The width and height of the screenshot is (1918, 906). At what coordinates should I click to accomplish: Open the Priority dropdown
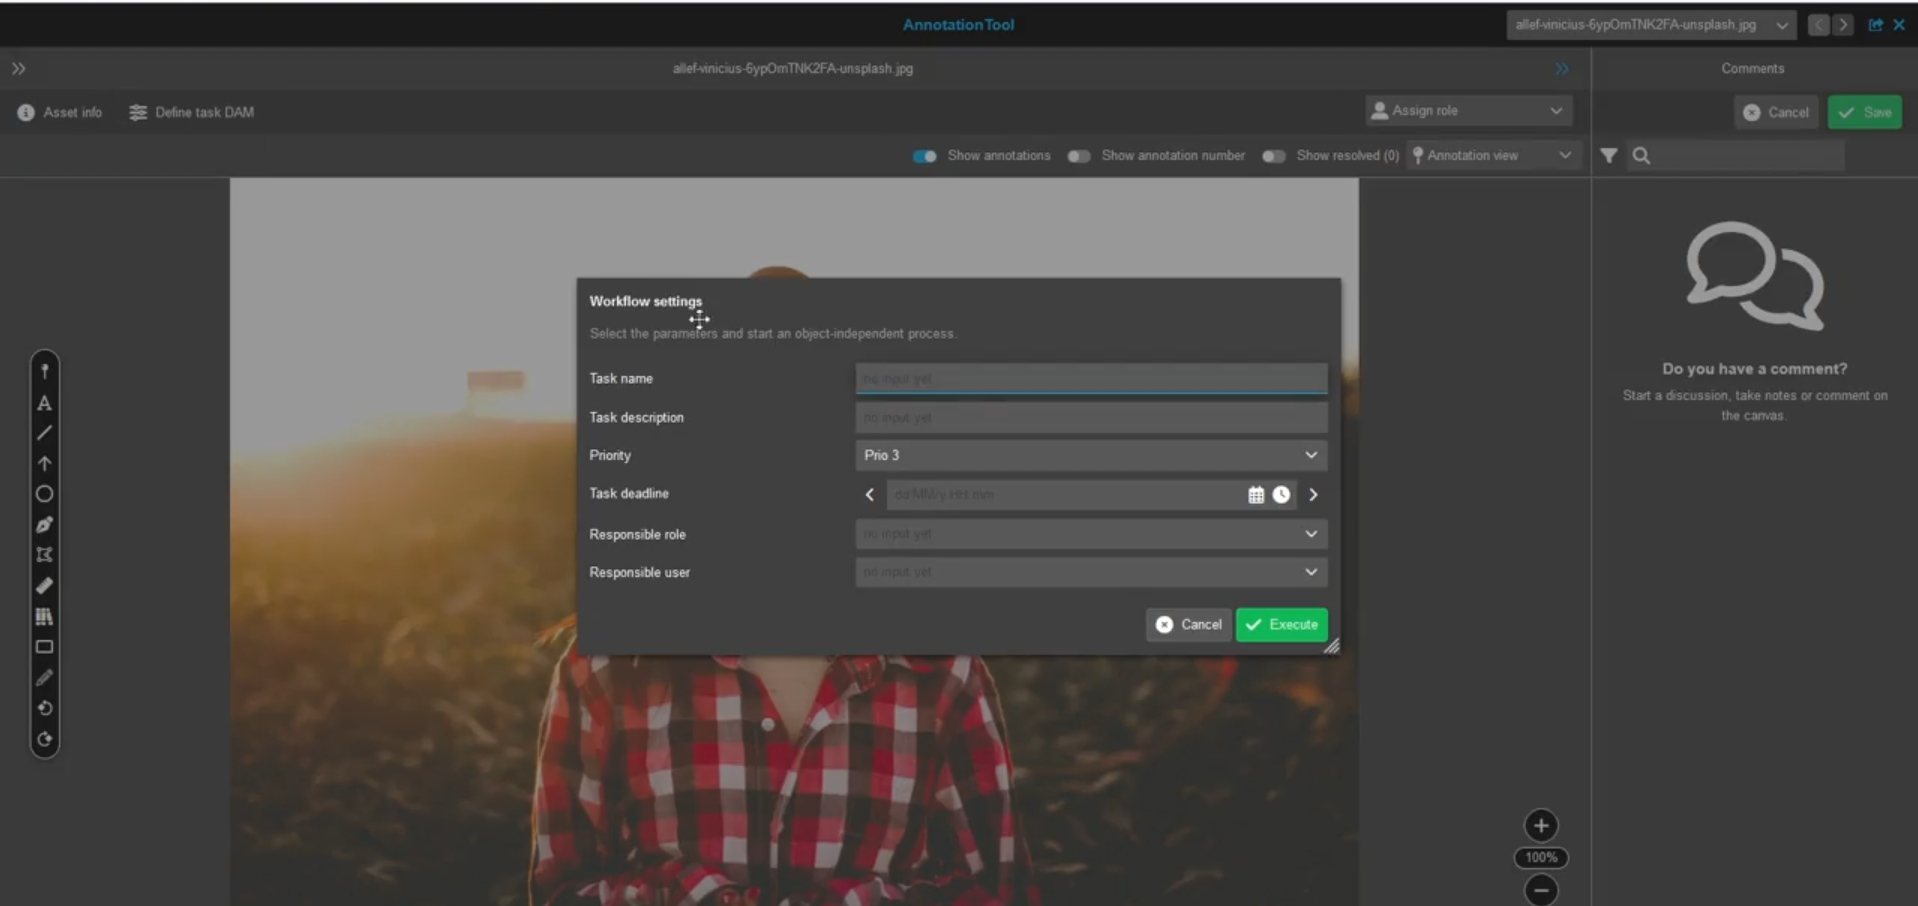pyautogui.click(x=1090, y=455)
